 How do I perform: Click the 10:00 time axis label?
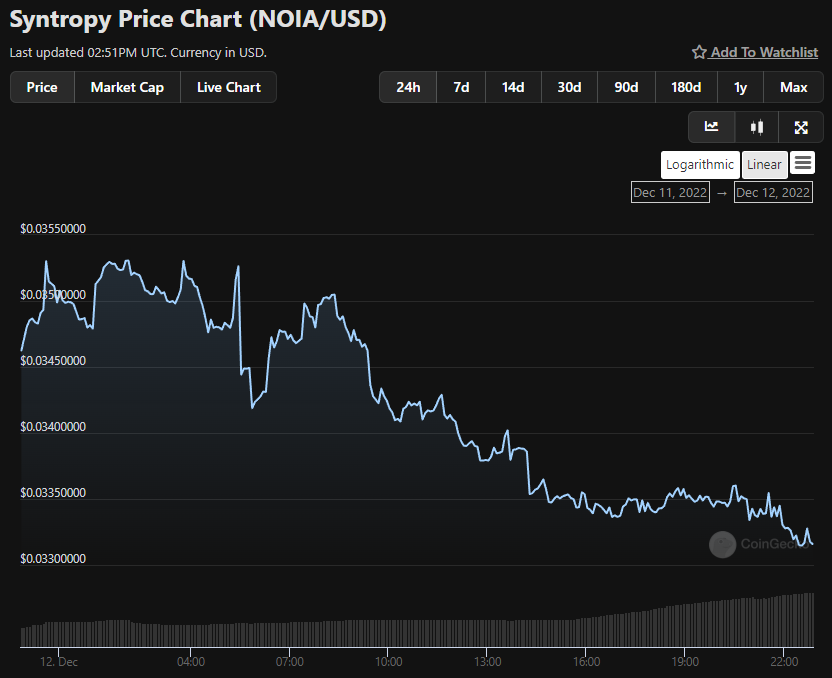388,662
